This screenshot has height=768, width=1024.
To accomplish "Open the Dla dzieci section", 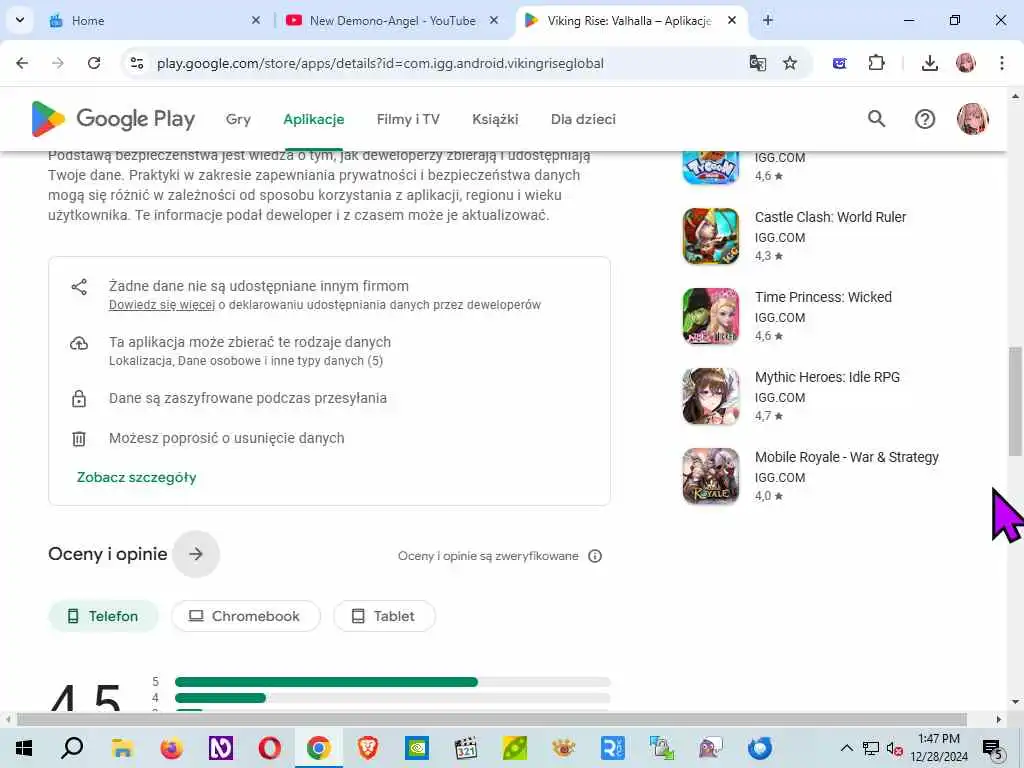I will coord(583,119).
